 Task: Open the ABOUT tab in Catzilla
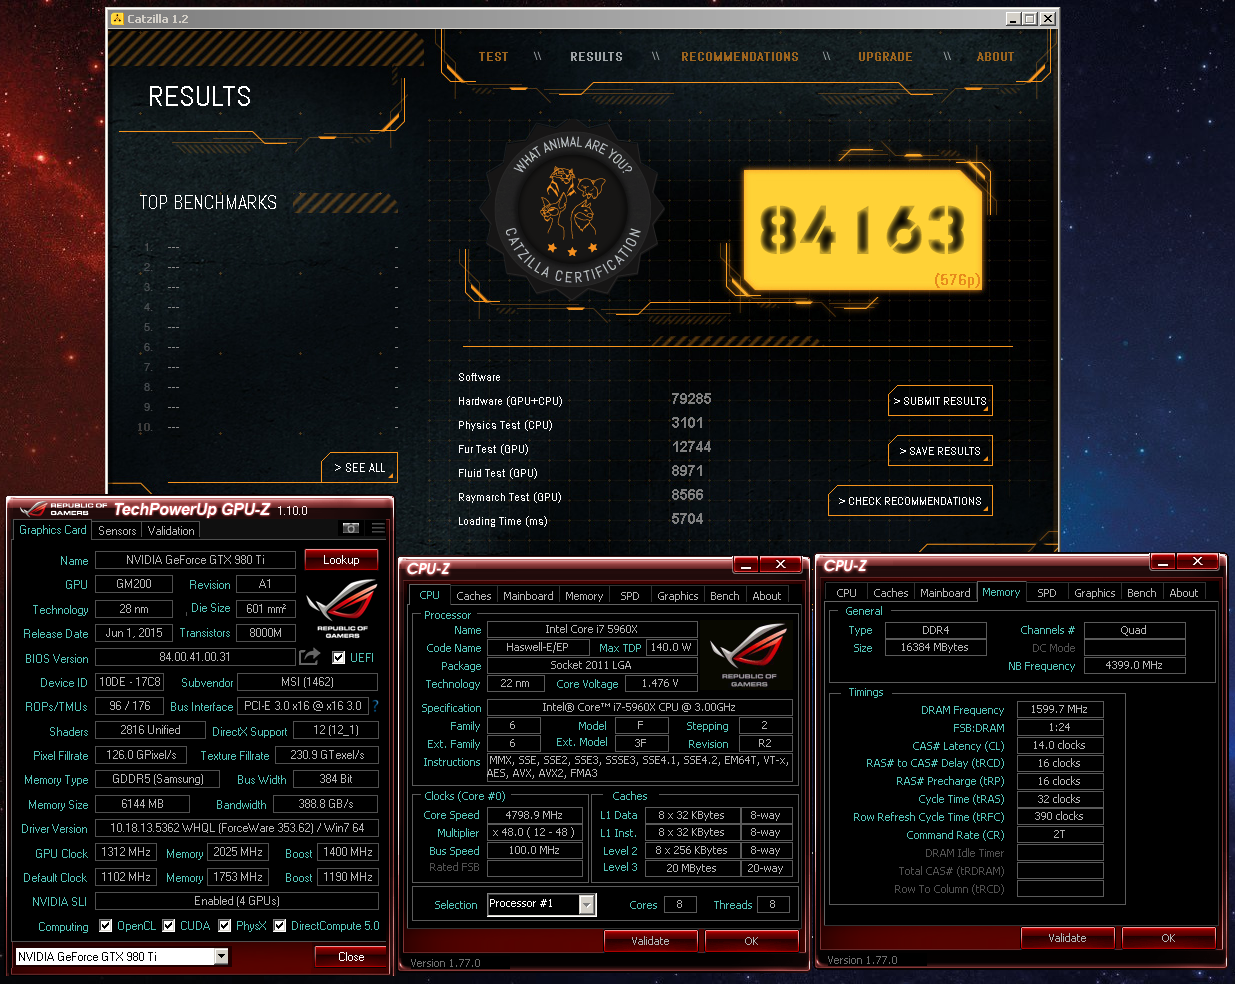coord(995,57)
